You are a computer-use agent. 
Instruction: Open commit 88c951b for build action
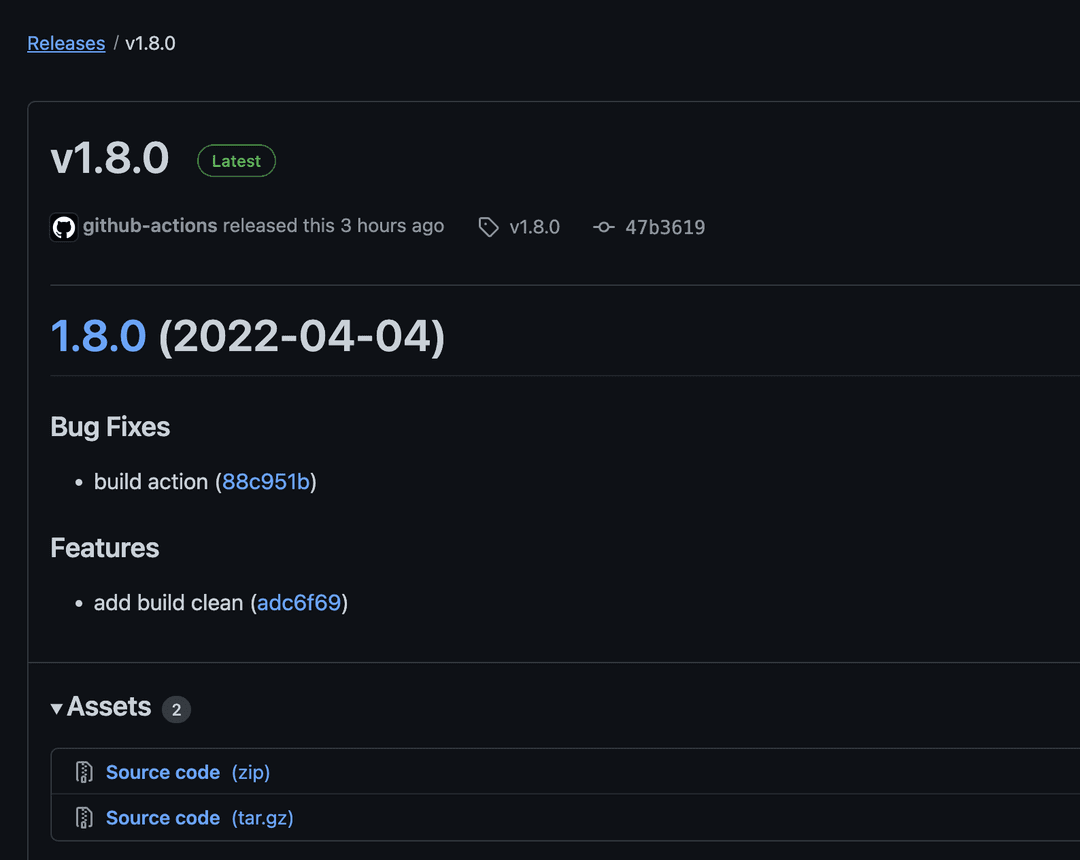pyautogui.click(x=266, y=482)
